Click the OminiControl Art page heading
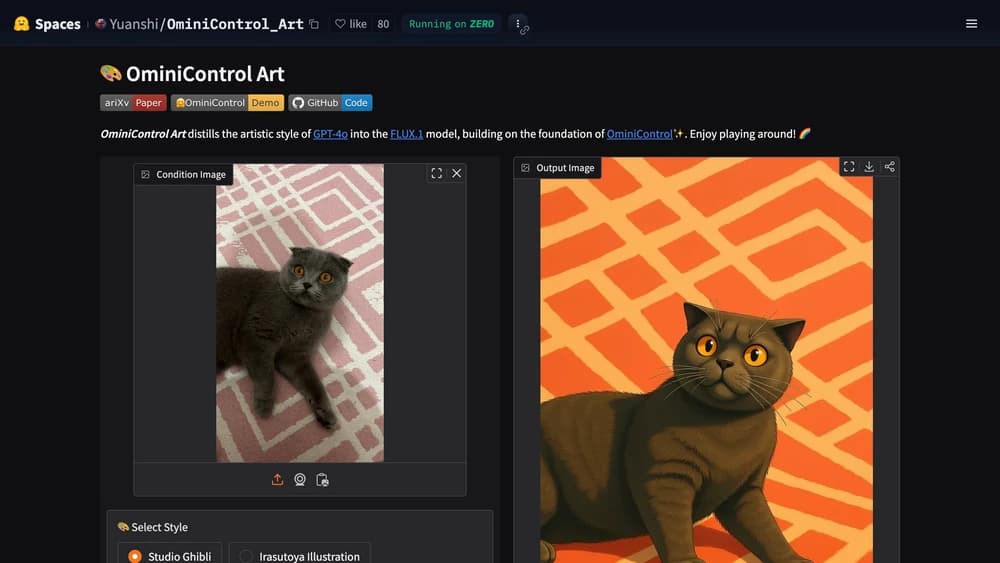The image size is (1000, 563). 193,74
